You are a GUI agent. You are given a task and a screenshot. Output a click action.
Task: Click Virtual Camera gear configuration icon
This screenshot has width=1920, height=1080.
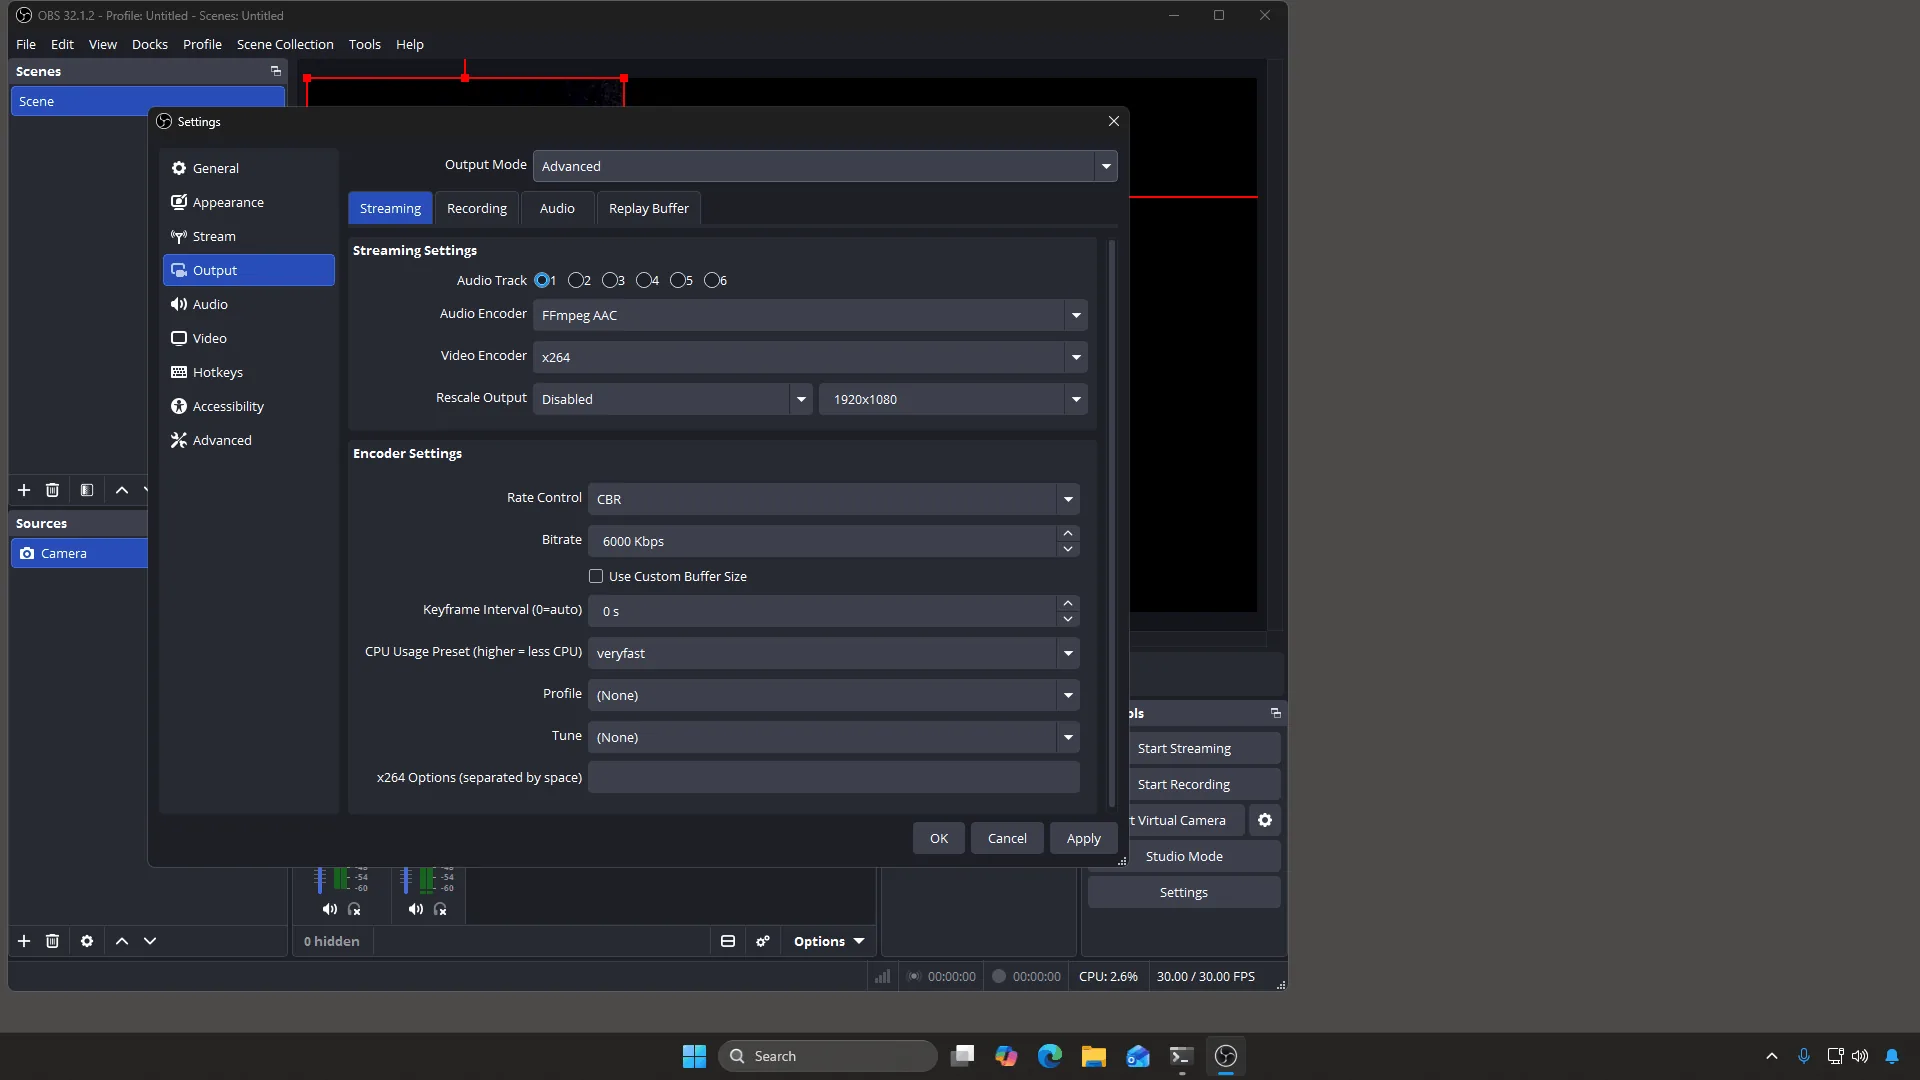click(1265, 820)
